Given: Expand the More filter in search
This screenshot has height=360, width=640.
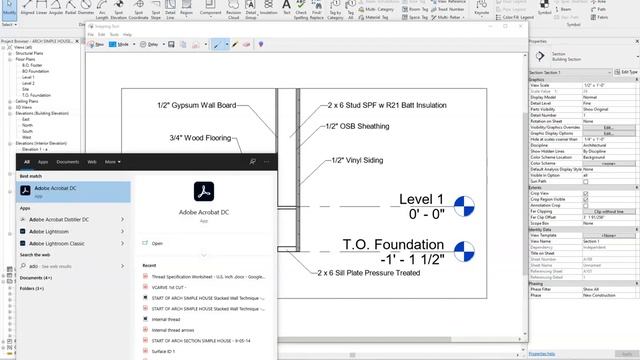Looking at the screenshot, I should click(113, 162).
